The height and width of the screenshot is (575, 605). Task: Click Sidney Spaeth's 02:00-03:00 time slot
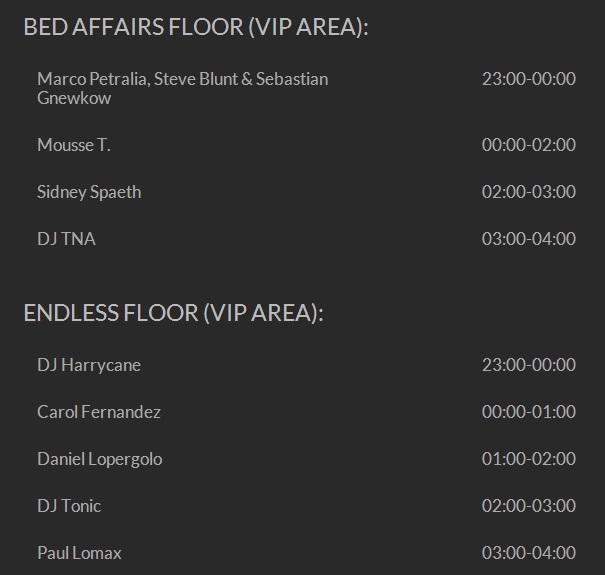point(529,192)
